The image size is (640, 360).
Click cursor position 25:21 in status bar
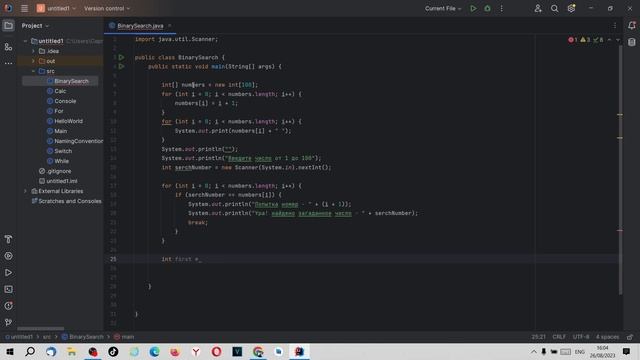click(x=538, y=337)
